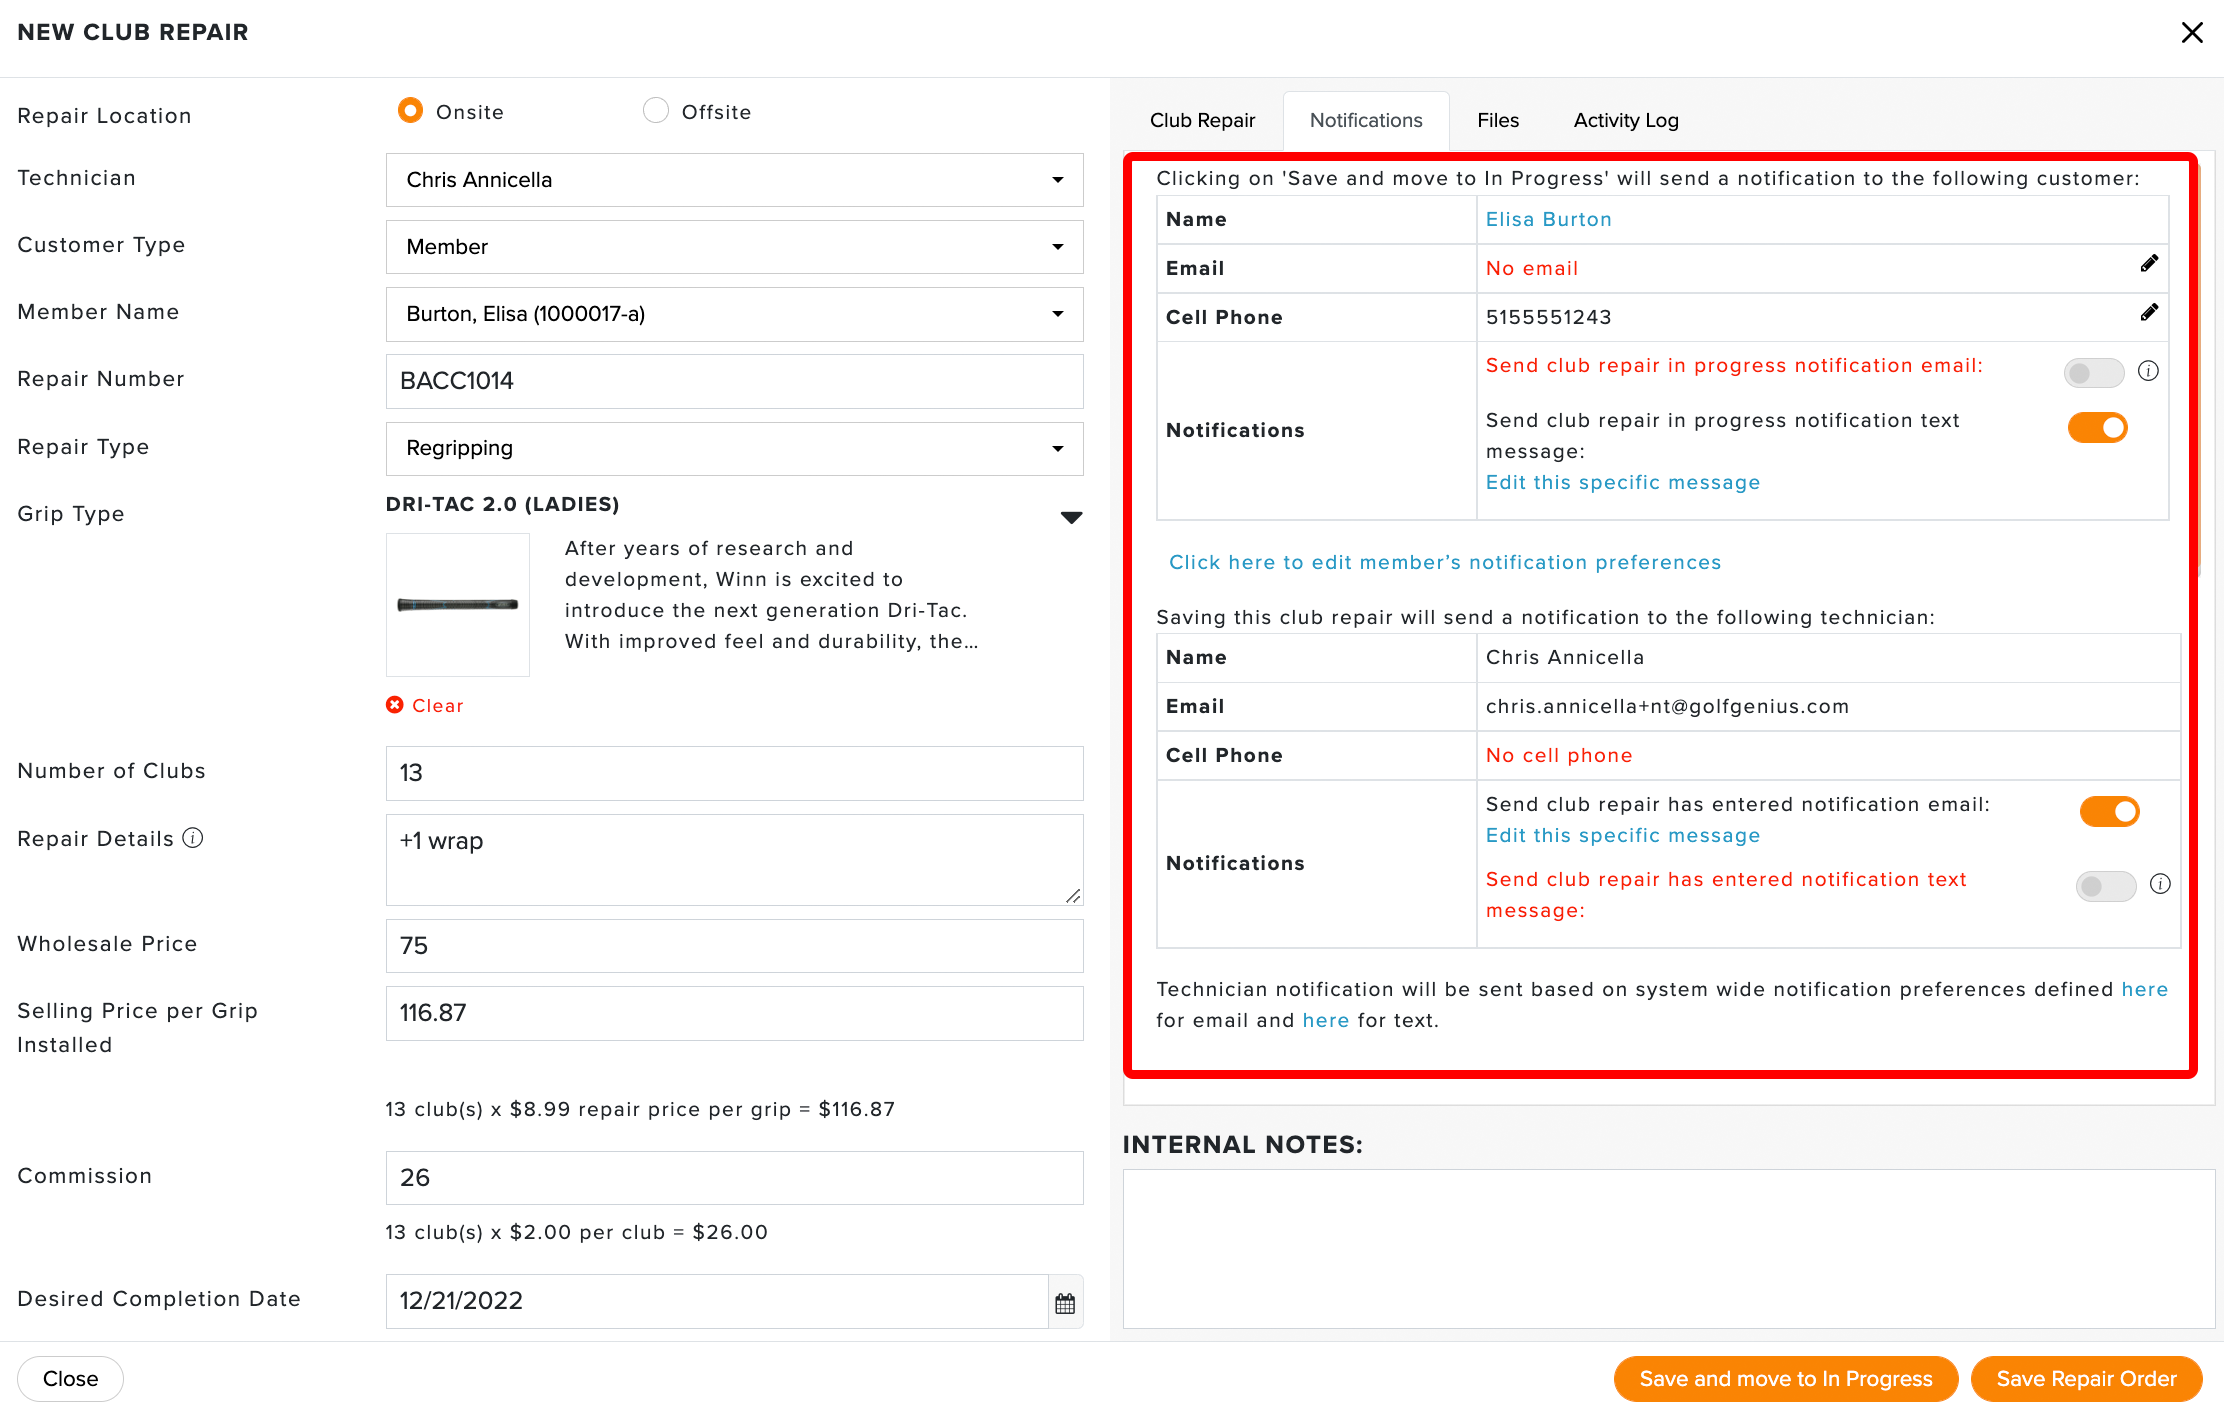The image size is (2224, 1414).
Task: Open the Customer Type dropdown
Action: pos(735,247)
